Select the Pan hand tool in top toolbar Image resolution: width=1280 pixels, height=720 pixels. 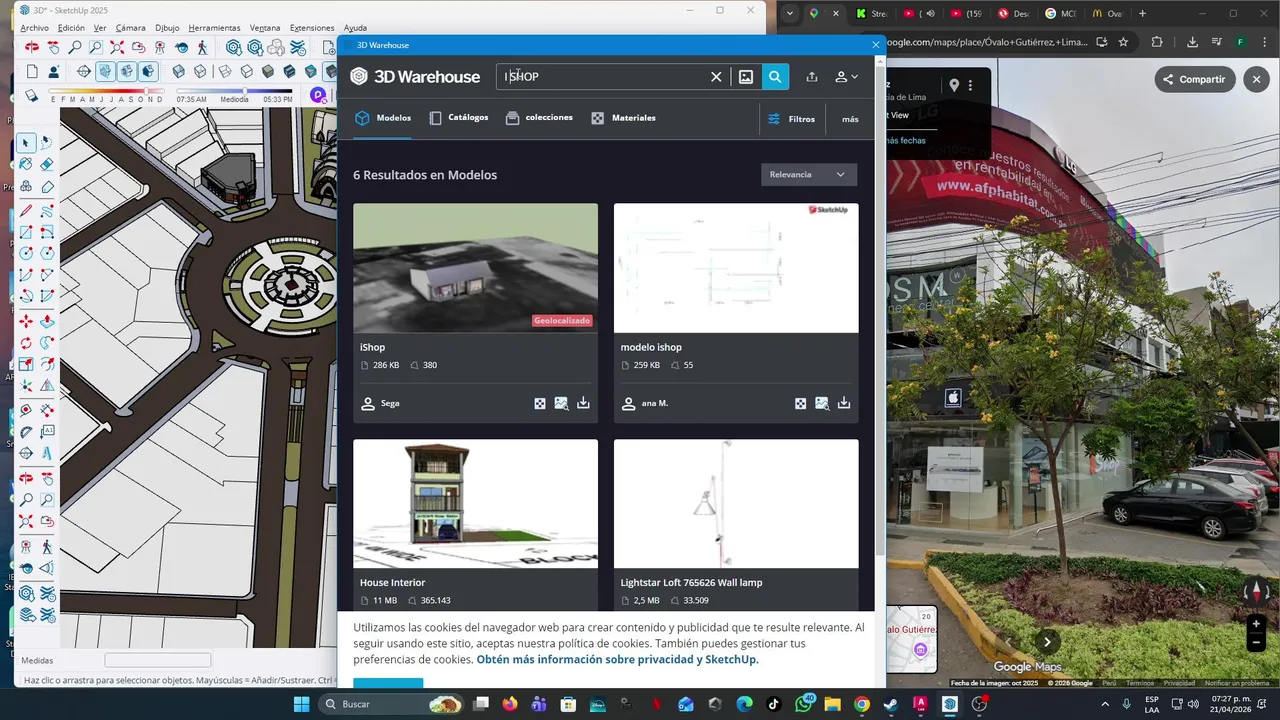click(x=54, y=47)
